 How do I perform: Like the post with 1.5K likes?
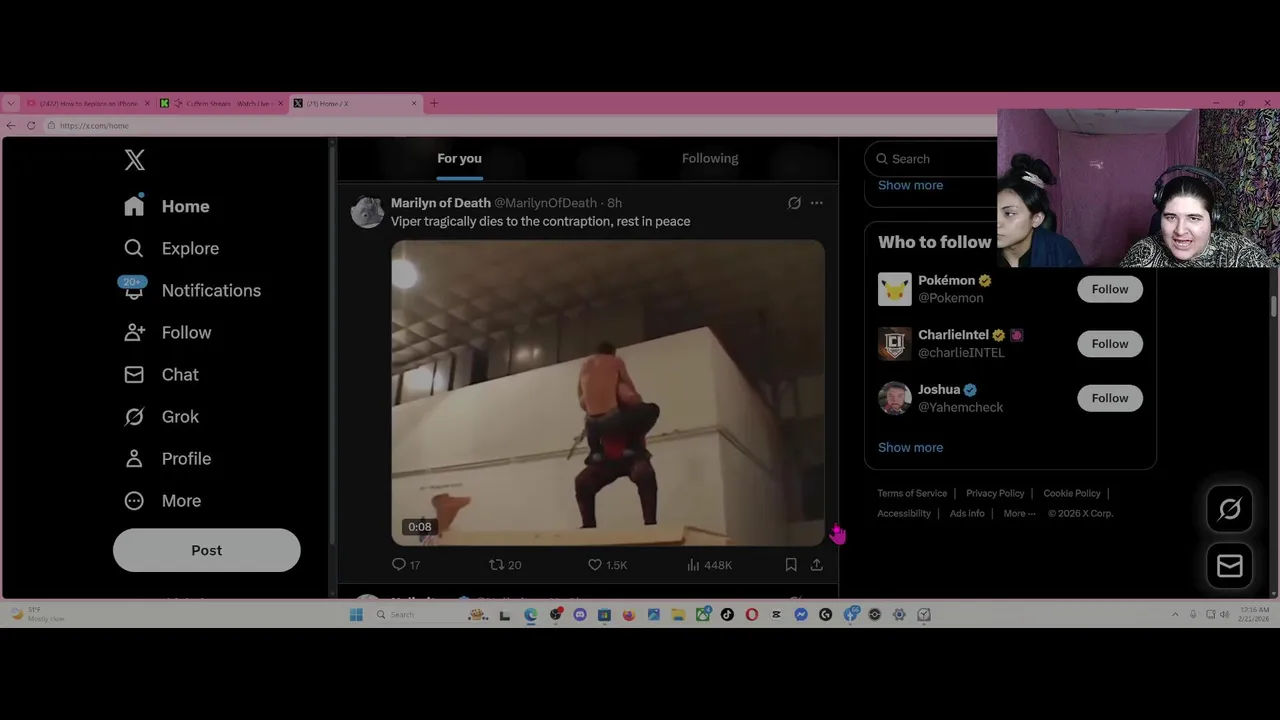click(x=607, y=565)
